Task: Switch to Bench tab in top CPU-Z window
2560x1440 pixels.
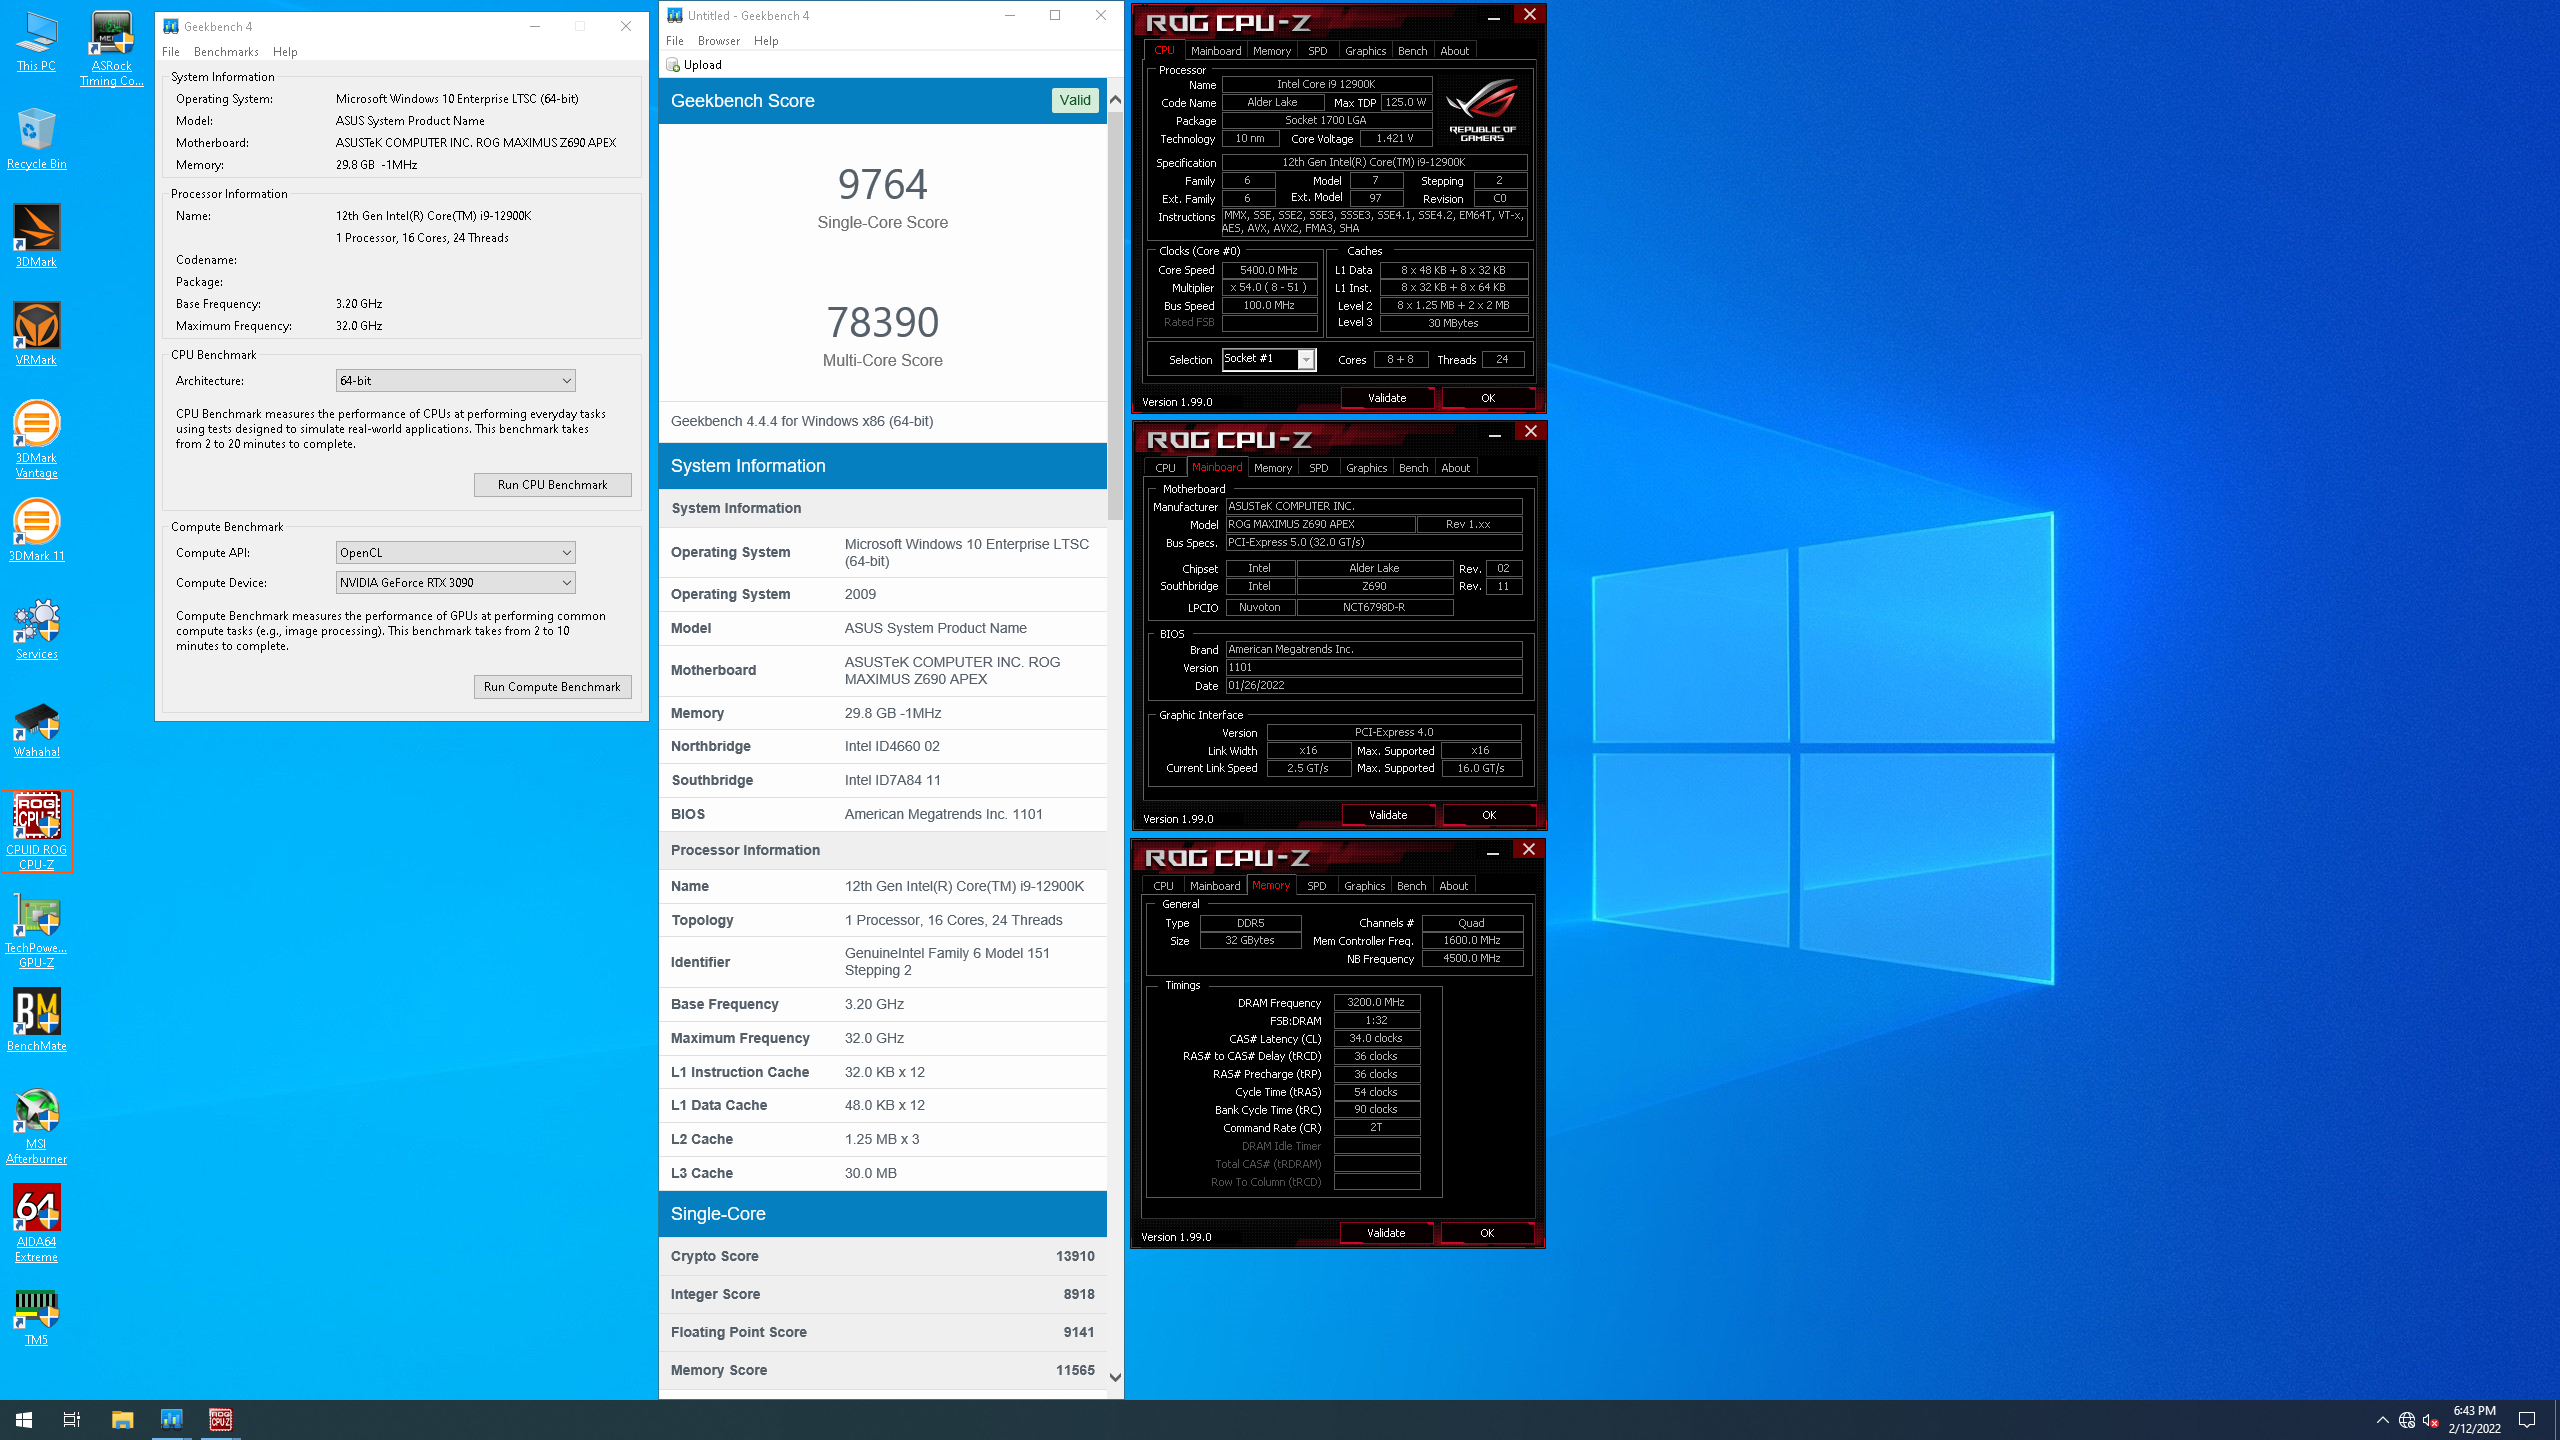Action: coord(1413,51)
